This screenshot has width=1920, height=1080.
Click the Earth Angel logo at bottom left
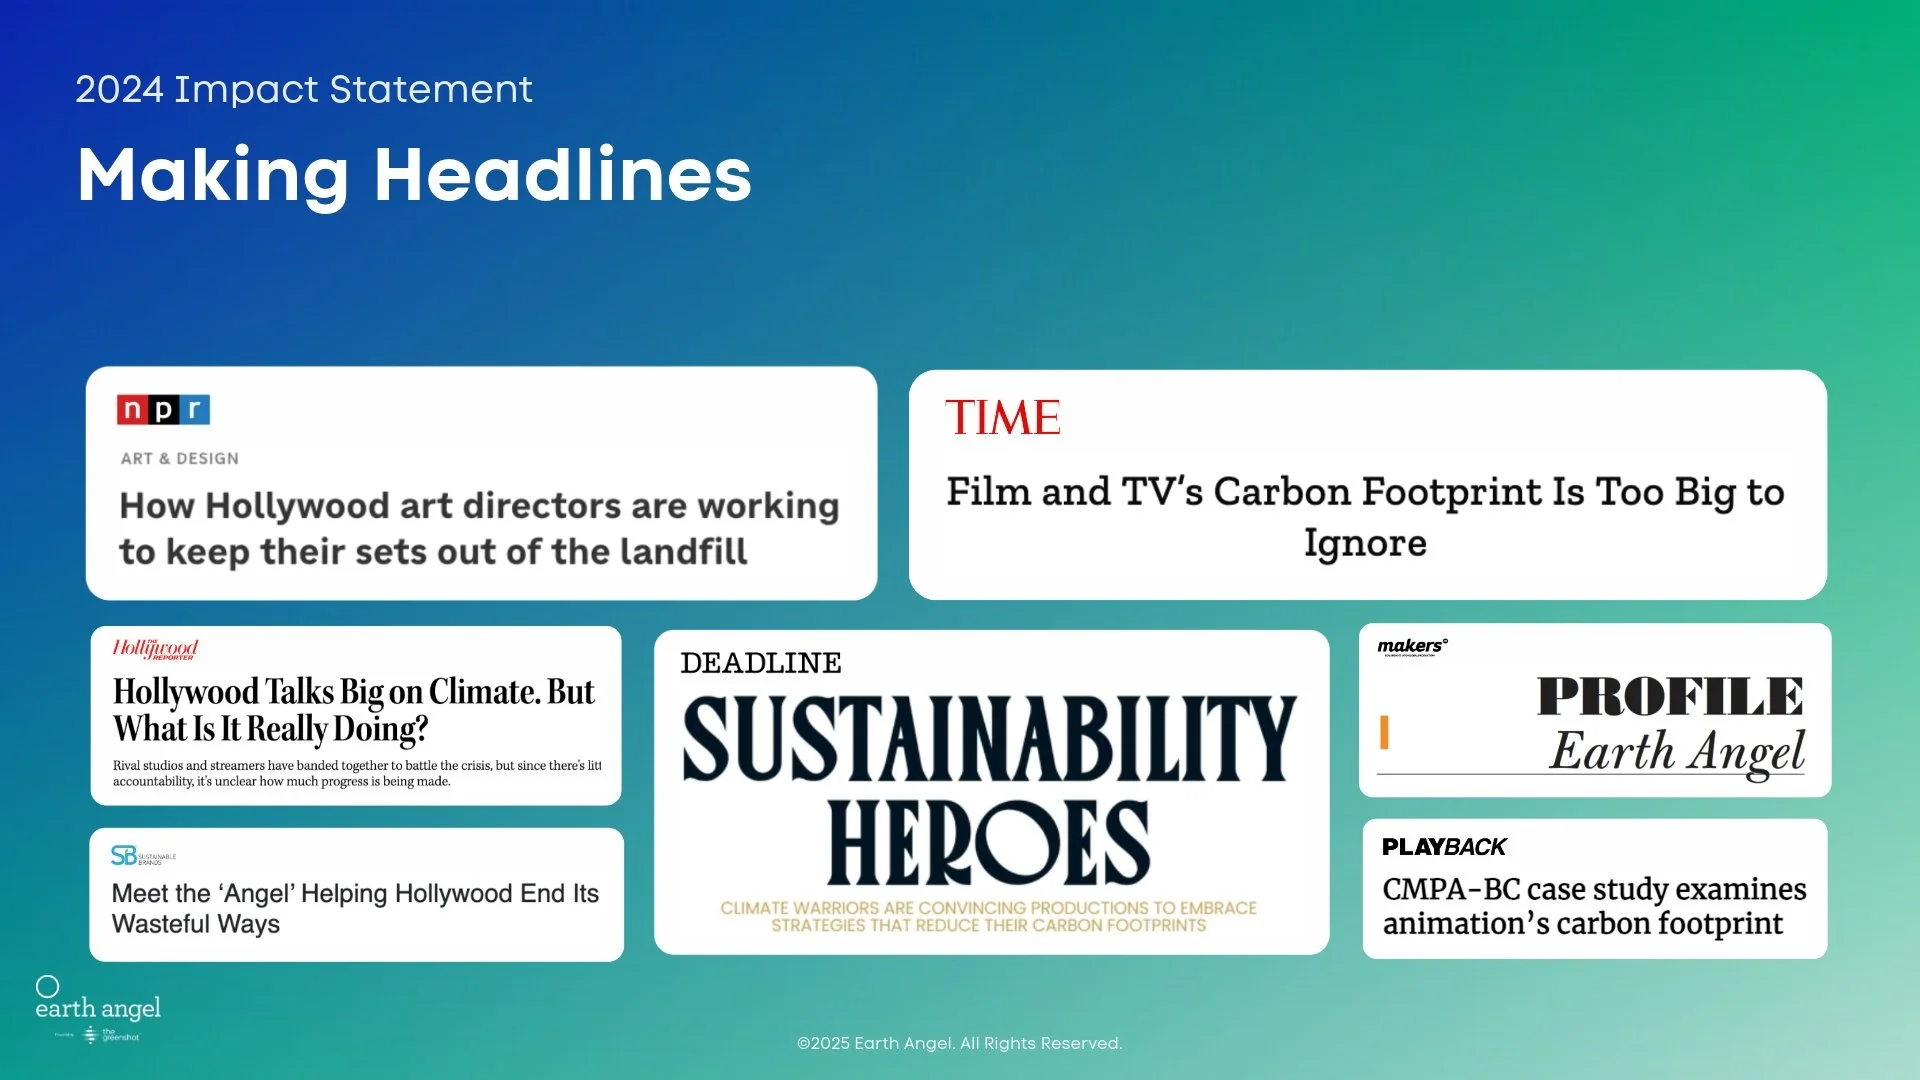click(x=97, y=1003)
